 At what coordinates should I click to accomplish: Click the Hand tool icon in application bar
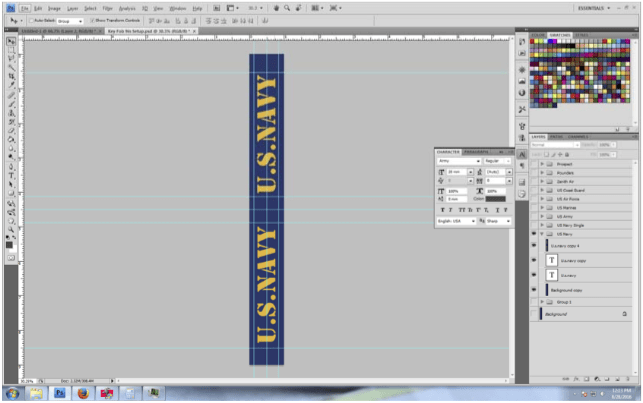(x=276, y=8)
